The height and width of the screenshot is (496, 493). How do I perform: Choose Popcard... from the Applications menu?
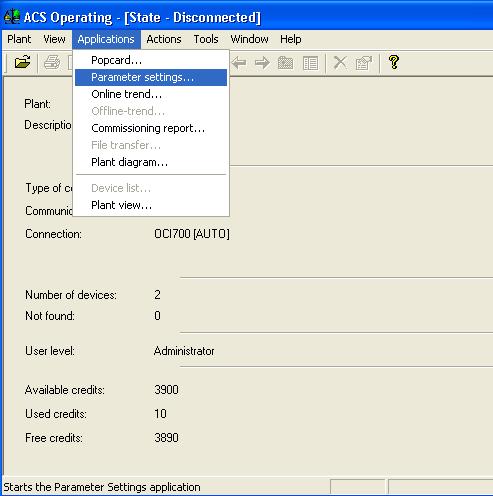click(x=151, y=60)
